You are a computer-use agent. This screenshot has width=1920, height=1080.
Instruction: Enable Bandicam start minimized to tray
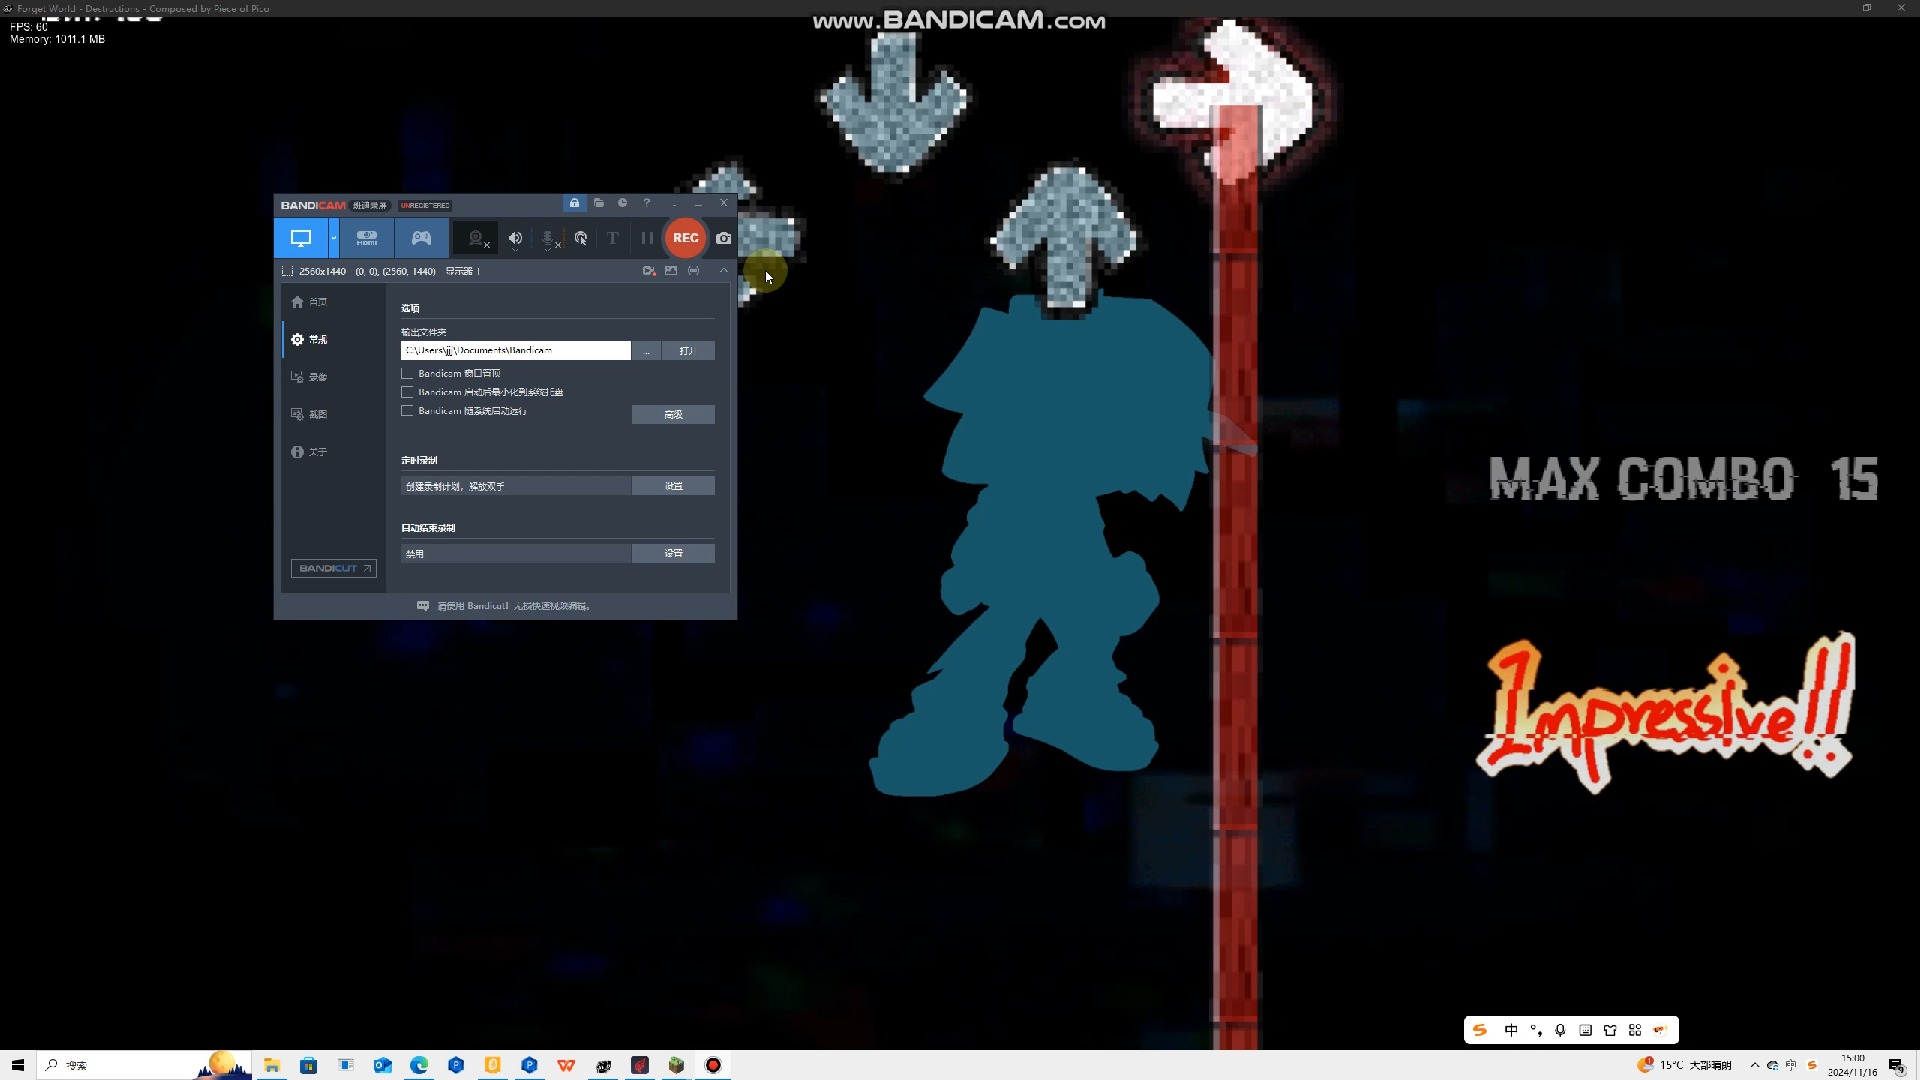click(x=407, y=392)
